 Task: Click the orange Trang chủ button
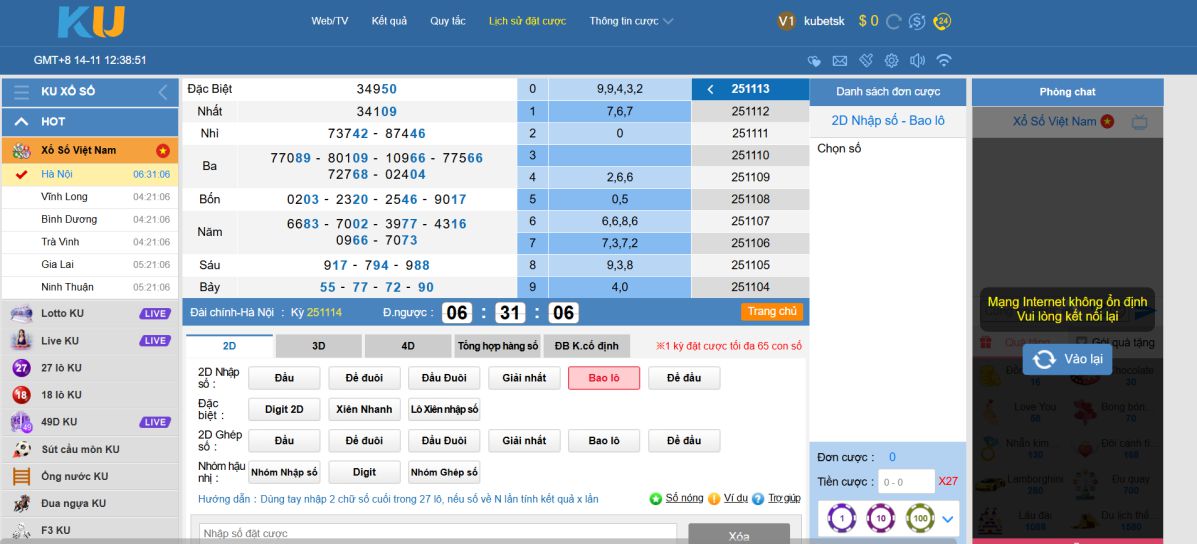coord(772,312)
